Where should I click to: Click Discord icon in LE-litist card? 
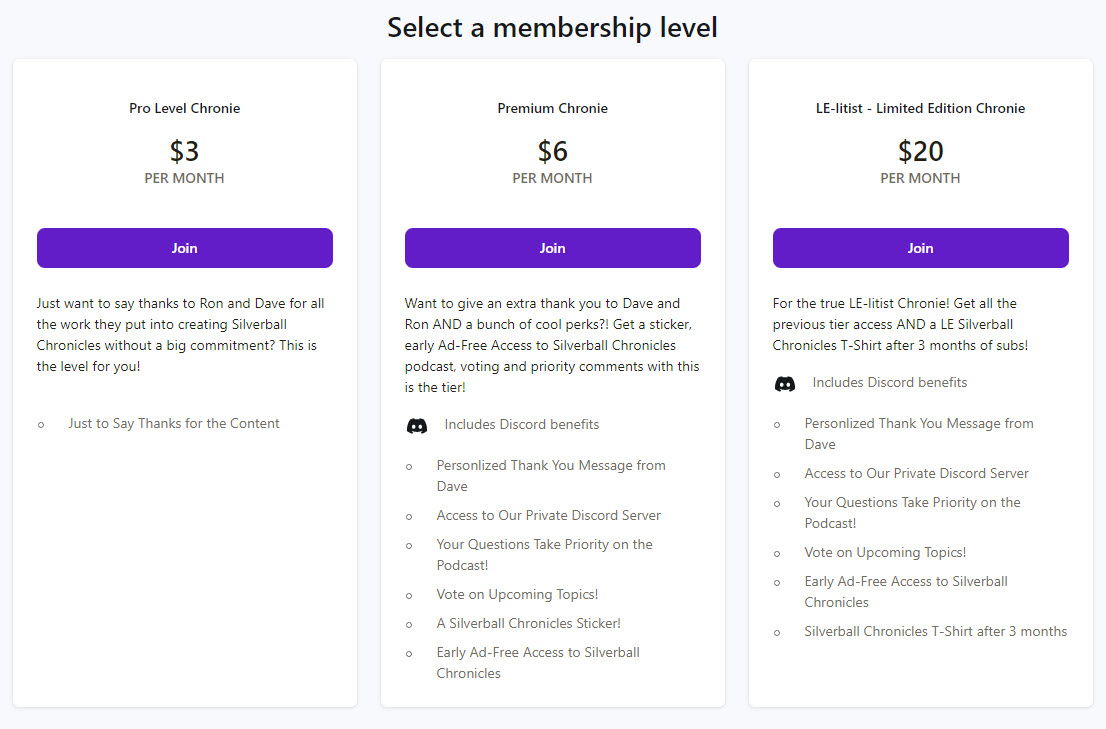785,384
